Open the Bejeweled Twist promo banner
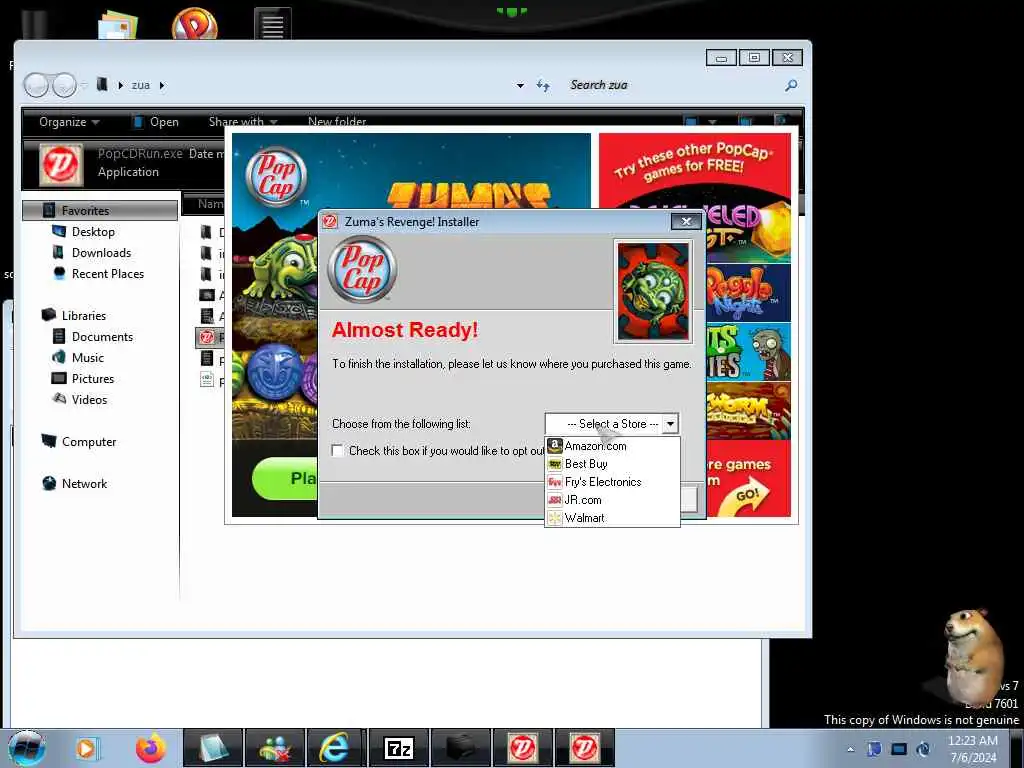Screen dimensions: 1024x768 (749, 232)
